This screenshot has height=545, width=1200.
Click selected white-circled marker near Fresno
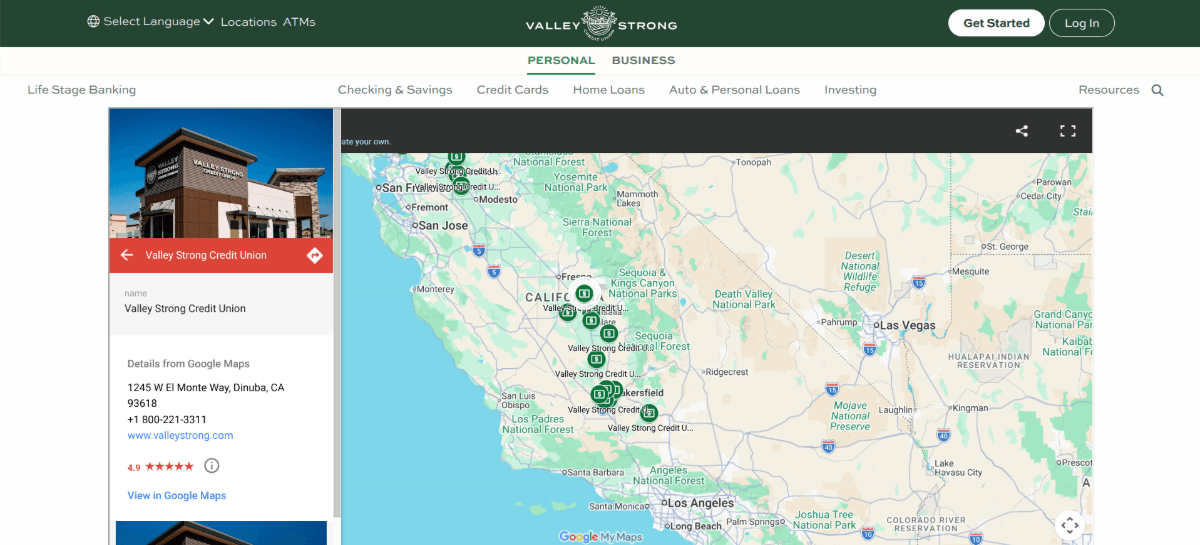584,294
